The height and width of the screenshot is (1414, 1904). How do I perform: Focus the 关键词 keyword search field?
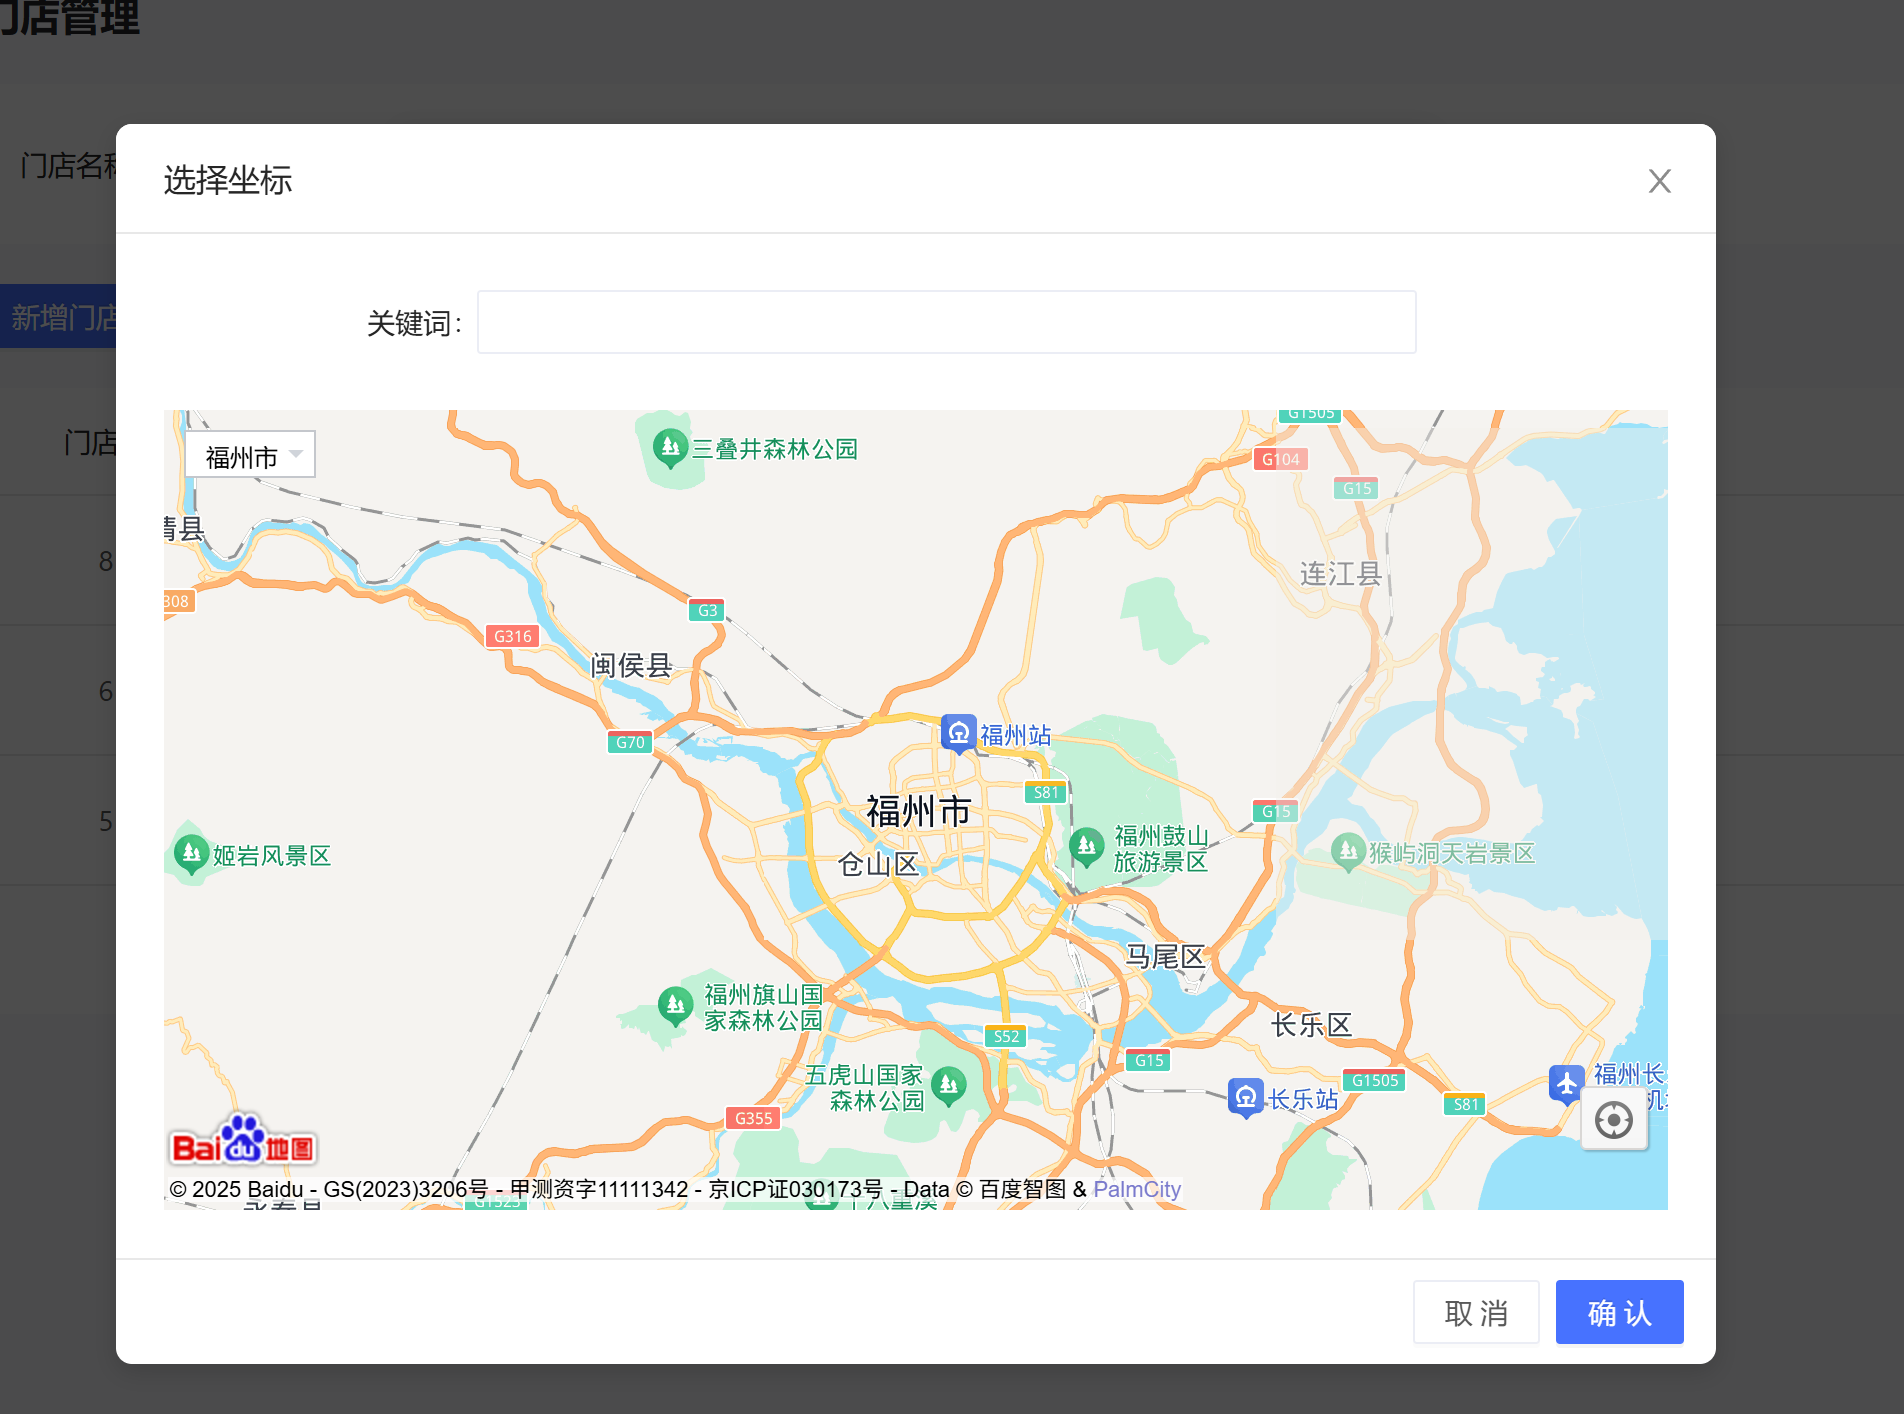[946, 322]
